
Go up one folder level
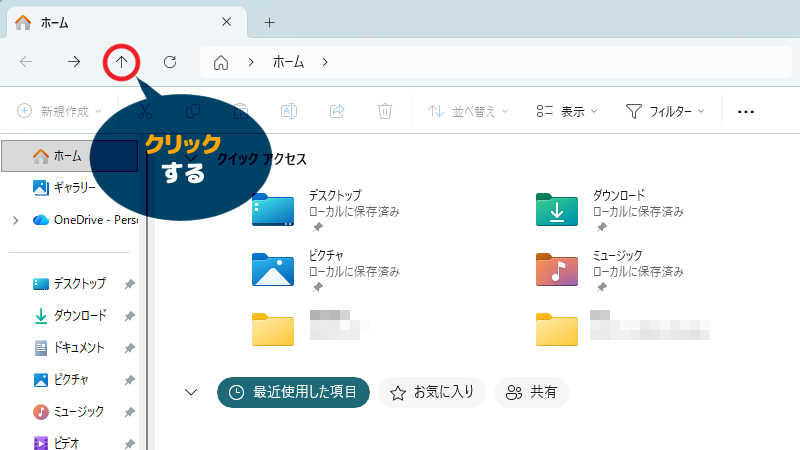click(121, 62)
